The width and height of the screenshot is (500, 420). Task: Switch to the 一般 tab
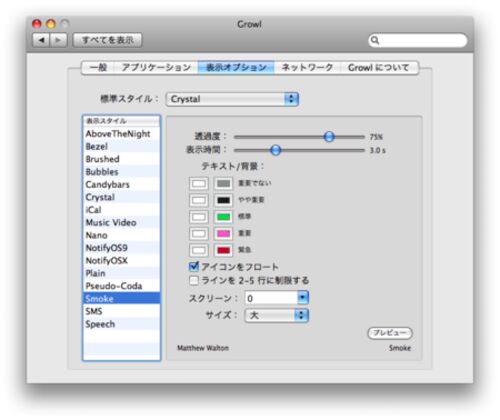pos(98,68)
